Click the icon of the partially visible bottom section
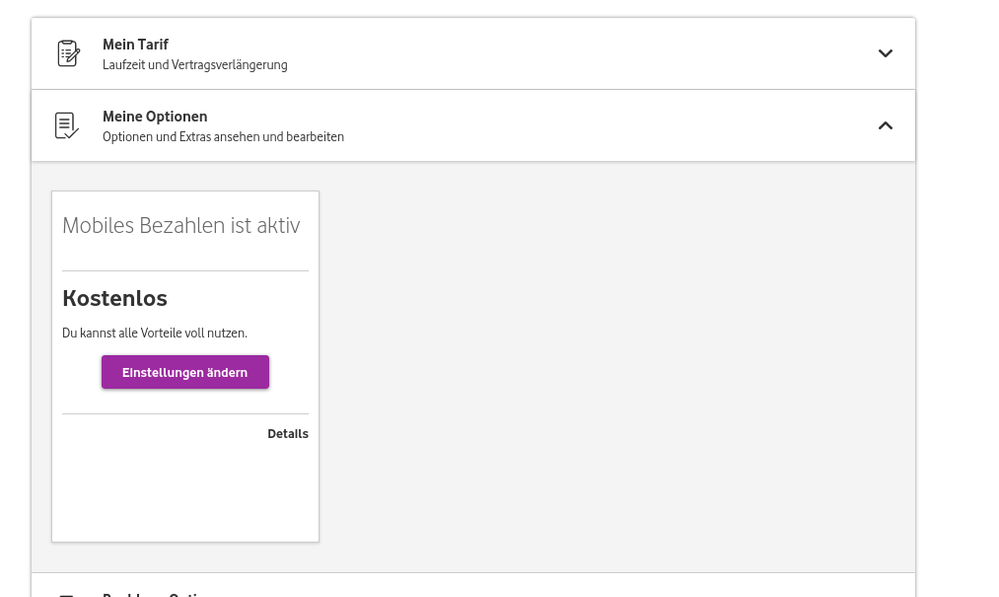Image resolution: width=999 pixels, height=597 pixels. tap(67, 593)
